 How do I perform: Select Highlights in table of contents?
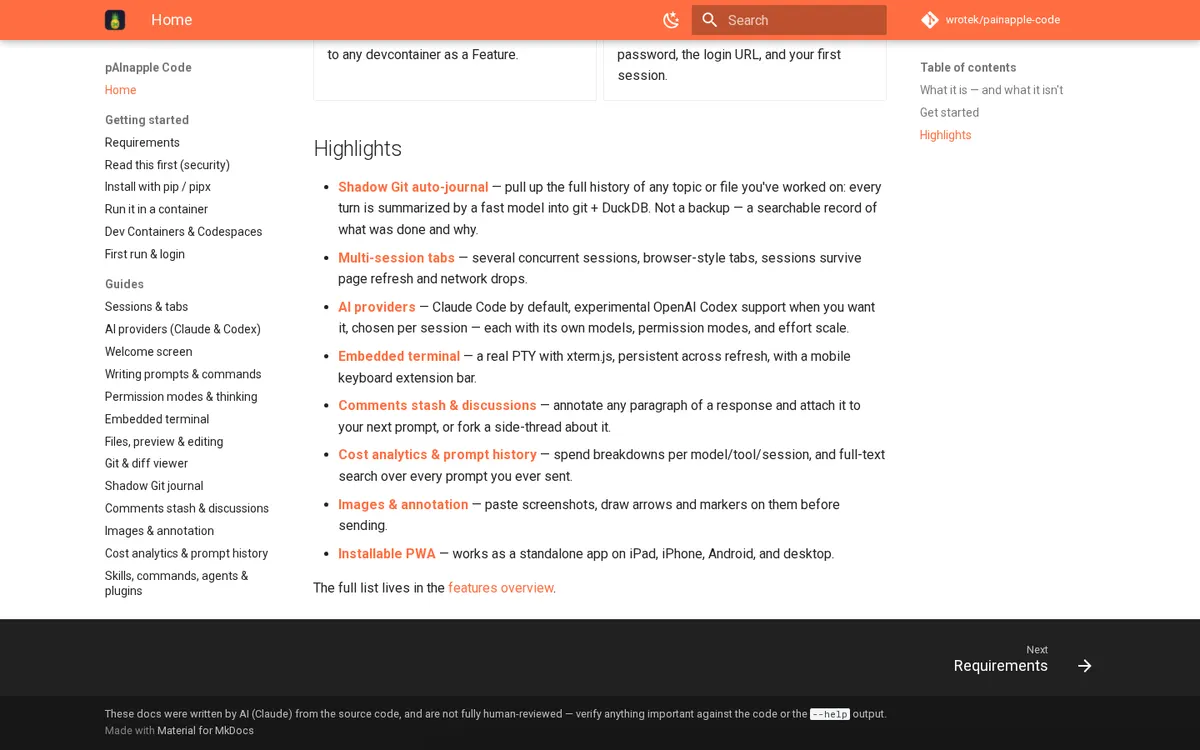point(945,135)
